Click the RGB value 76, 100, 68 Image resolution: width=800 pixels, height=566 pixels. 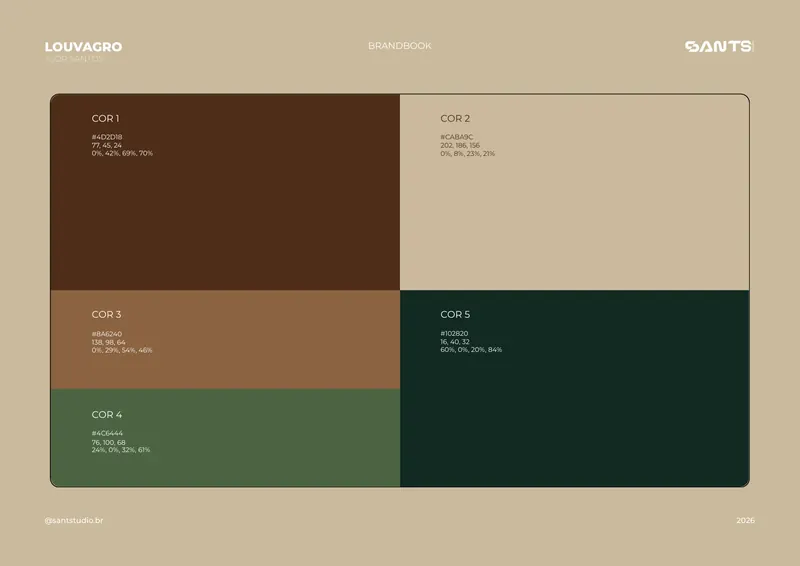click(109, 442)
